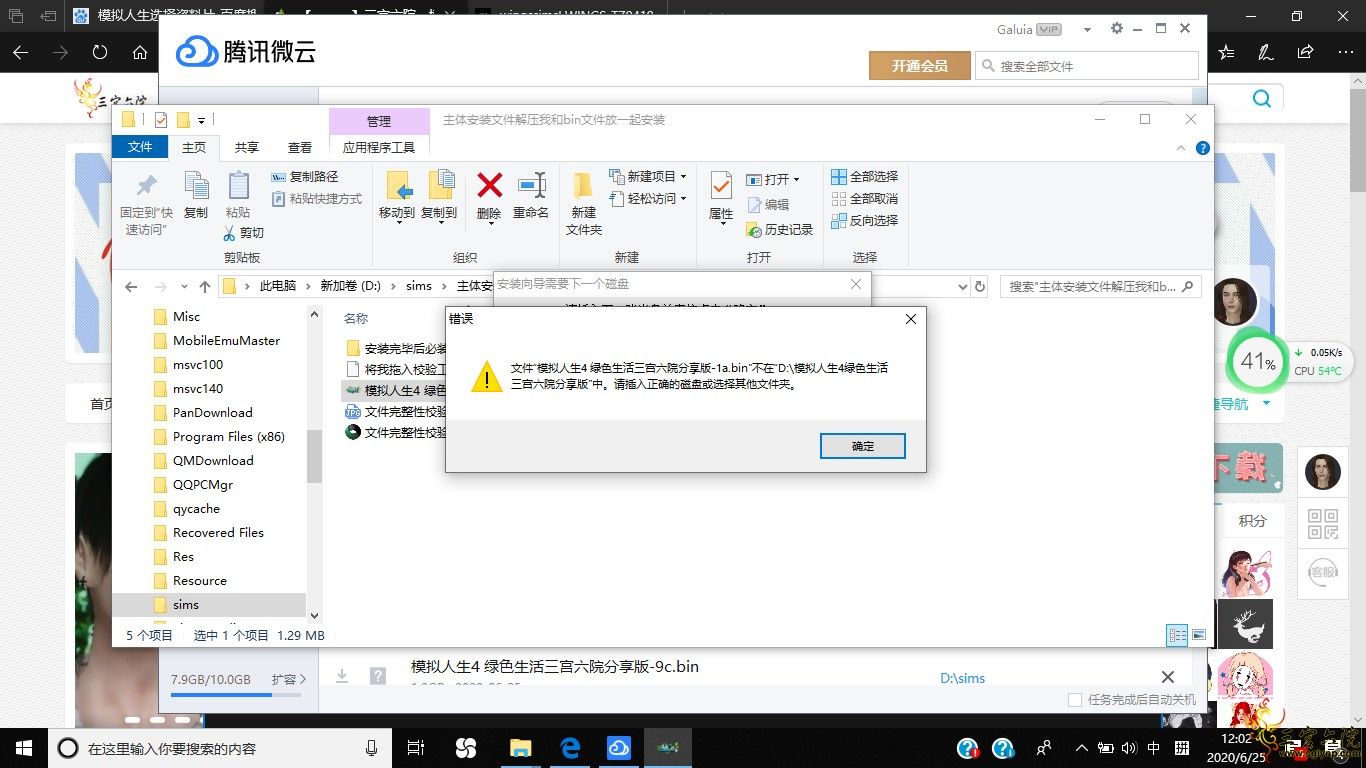Click the Manage contextual tab
The image size is (1366, 768).
379,121
